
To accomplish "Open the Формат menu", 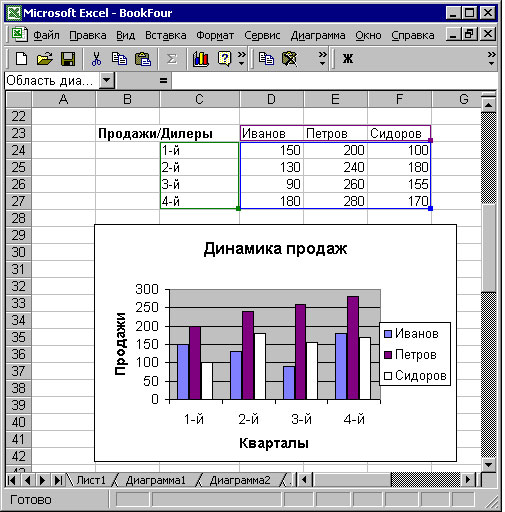I will [x=215, y=35].
